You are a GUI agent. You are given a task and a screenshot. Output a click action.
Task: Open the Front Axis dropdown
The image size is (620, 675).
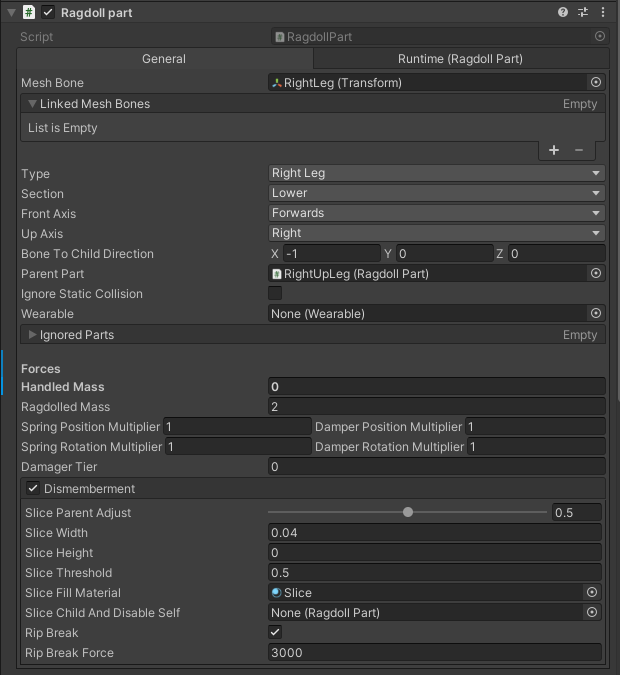point(437,213)
